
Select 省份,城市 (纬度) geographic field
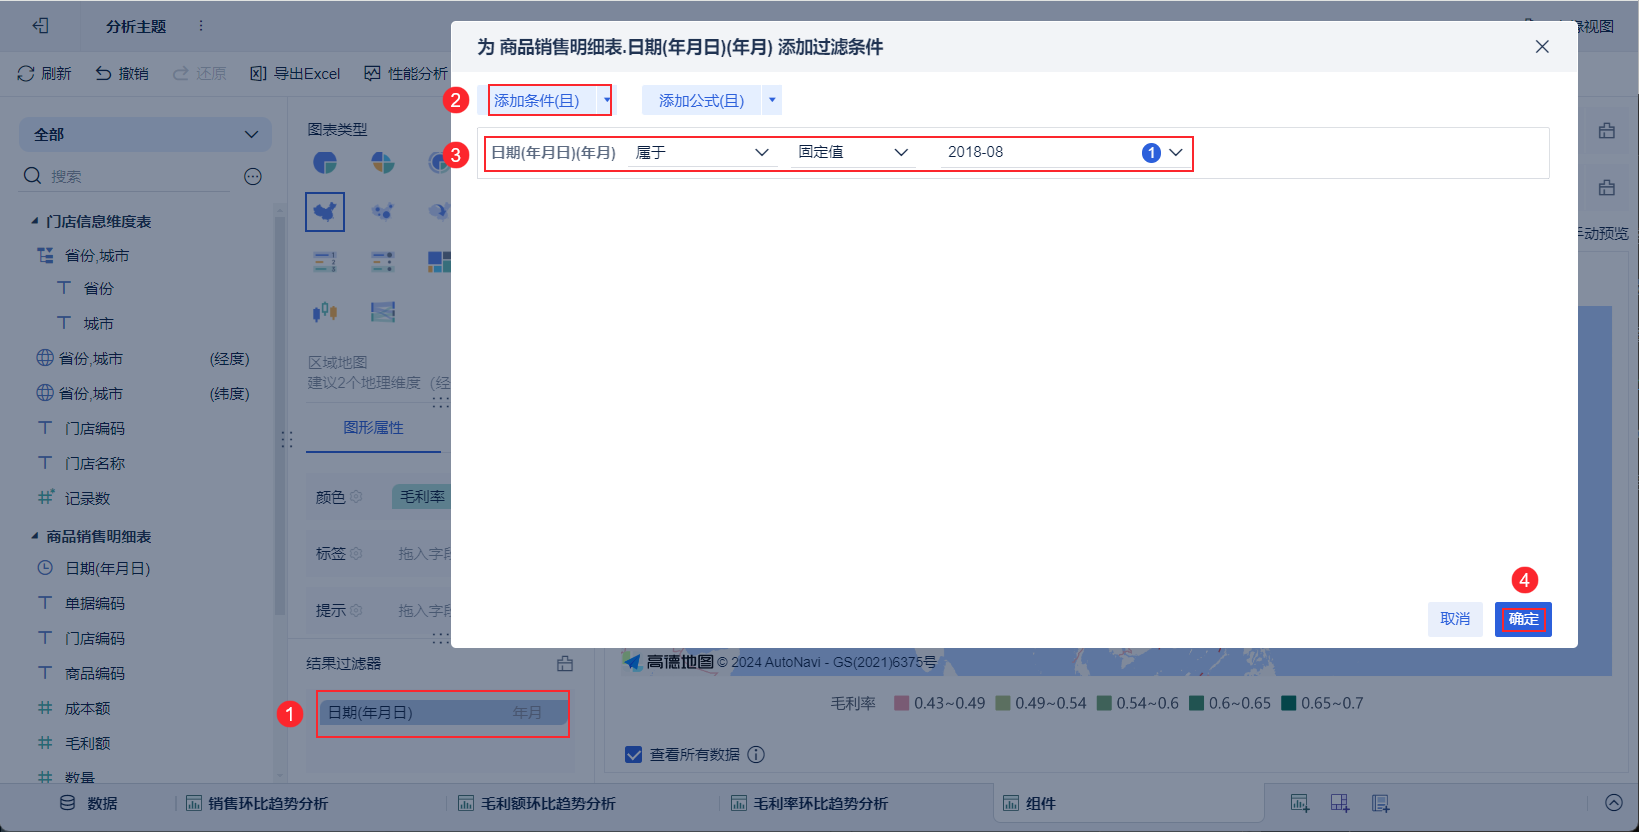143,393
